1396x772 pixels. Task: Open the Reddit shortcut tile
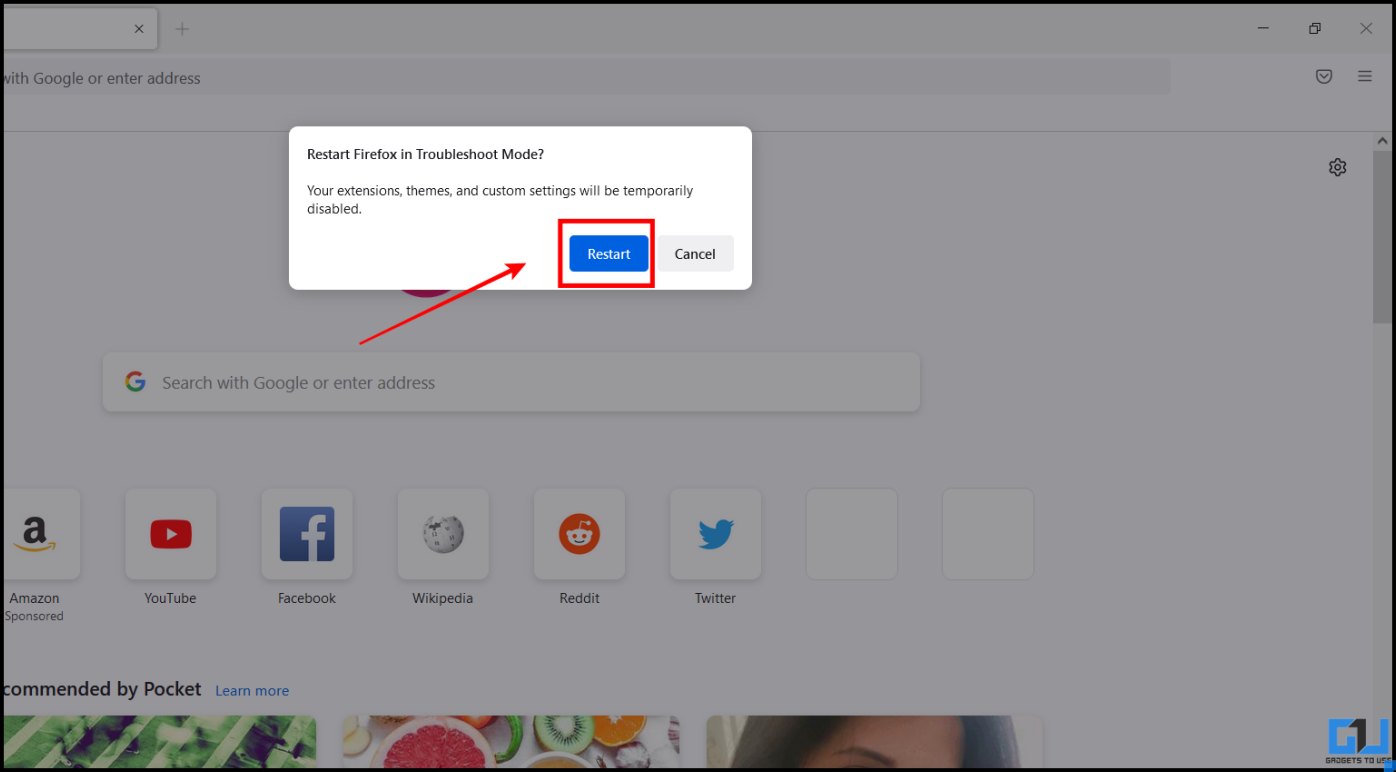click(x=579, y=534)
